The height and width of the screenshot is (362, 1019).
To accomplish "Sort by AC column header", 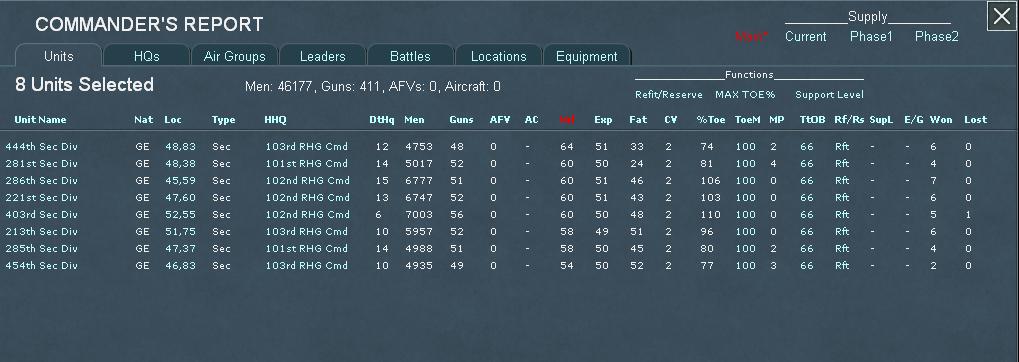I will [532, 120].
